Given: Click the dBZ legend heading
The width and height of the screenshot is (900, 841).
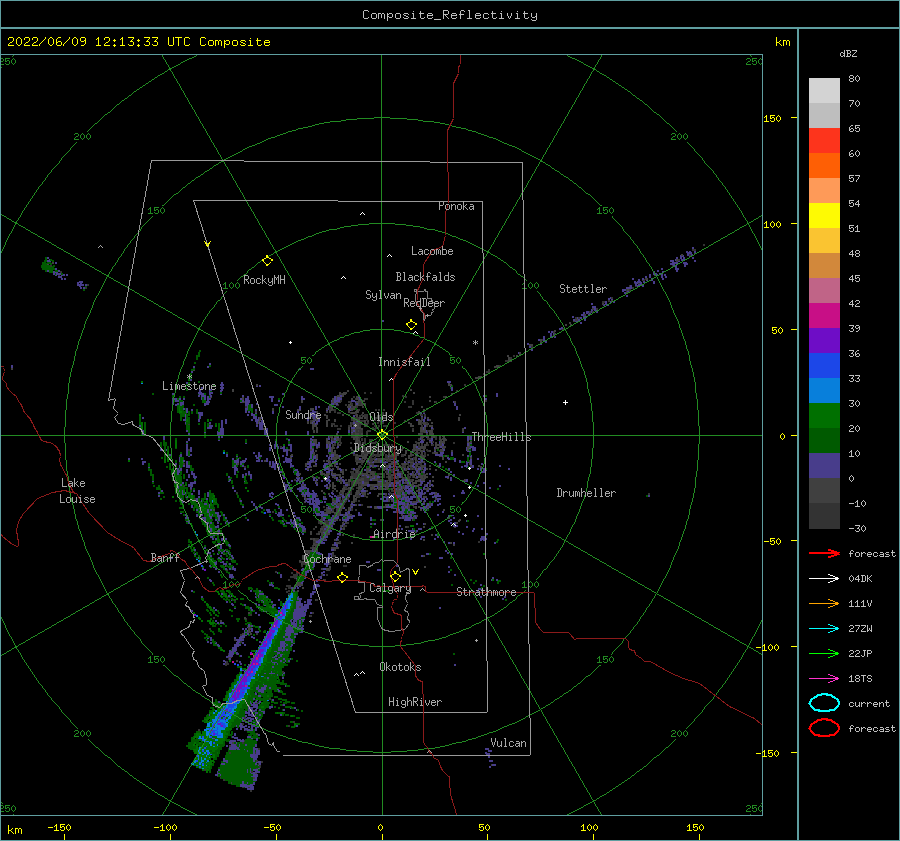Looking at the screenshot, I should 848,54.
